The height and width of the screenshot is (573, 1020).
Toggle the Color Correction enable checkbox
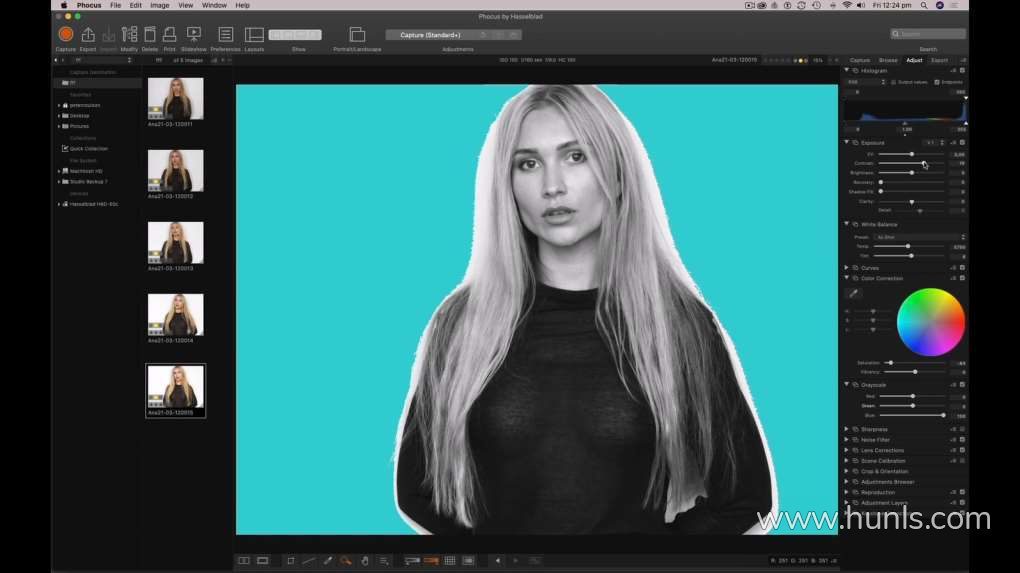click(x=962, y=278)
